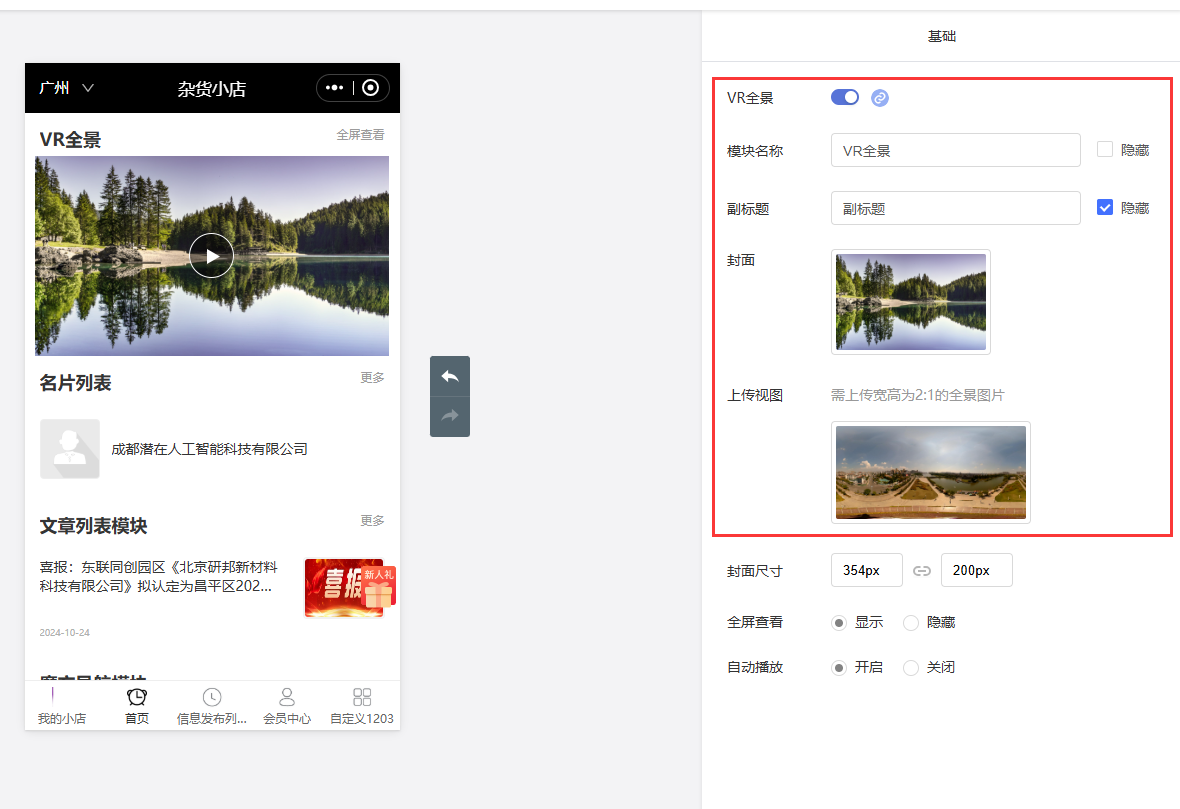Click the 名片列表 heading
This screenshot has width=1180, height=809.
[x=75, y=383]
